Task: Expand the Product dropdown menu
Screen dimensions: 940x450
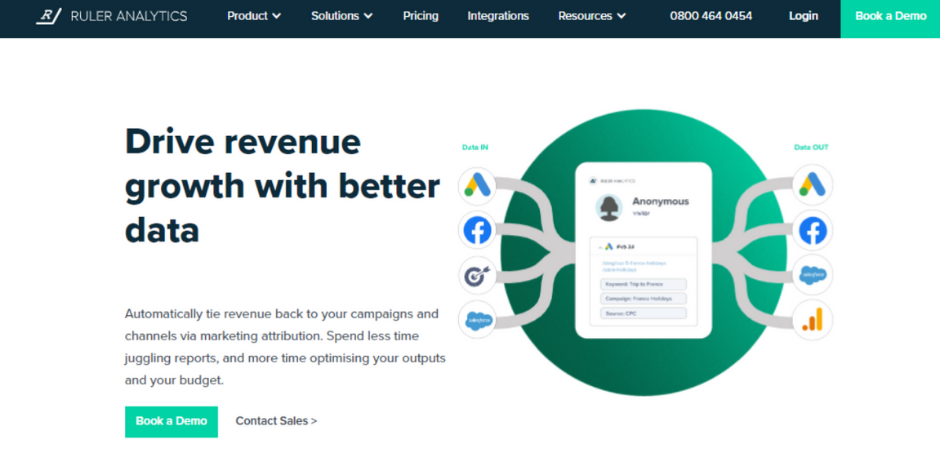Action: click(x=254, y=16)
